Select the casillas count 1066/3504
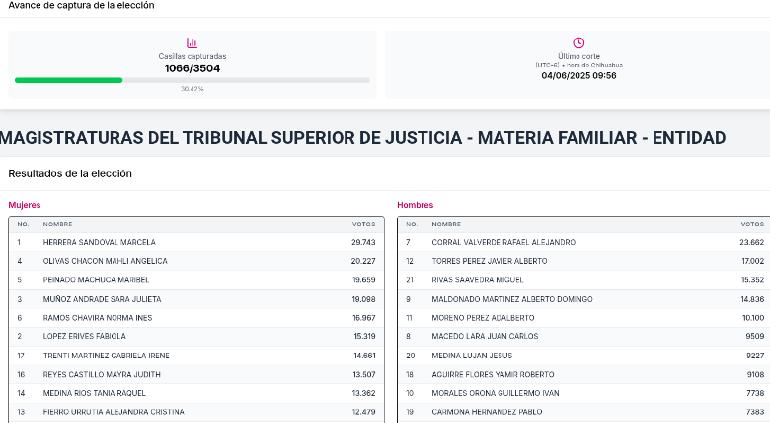Image resolution: width=770 pixels, height=423 pixels. [192, 68]
